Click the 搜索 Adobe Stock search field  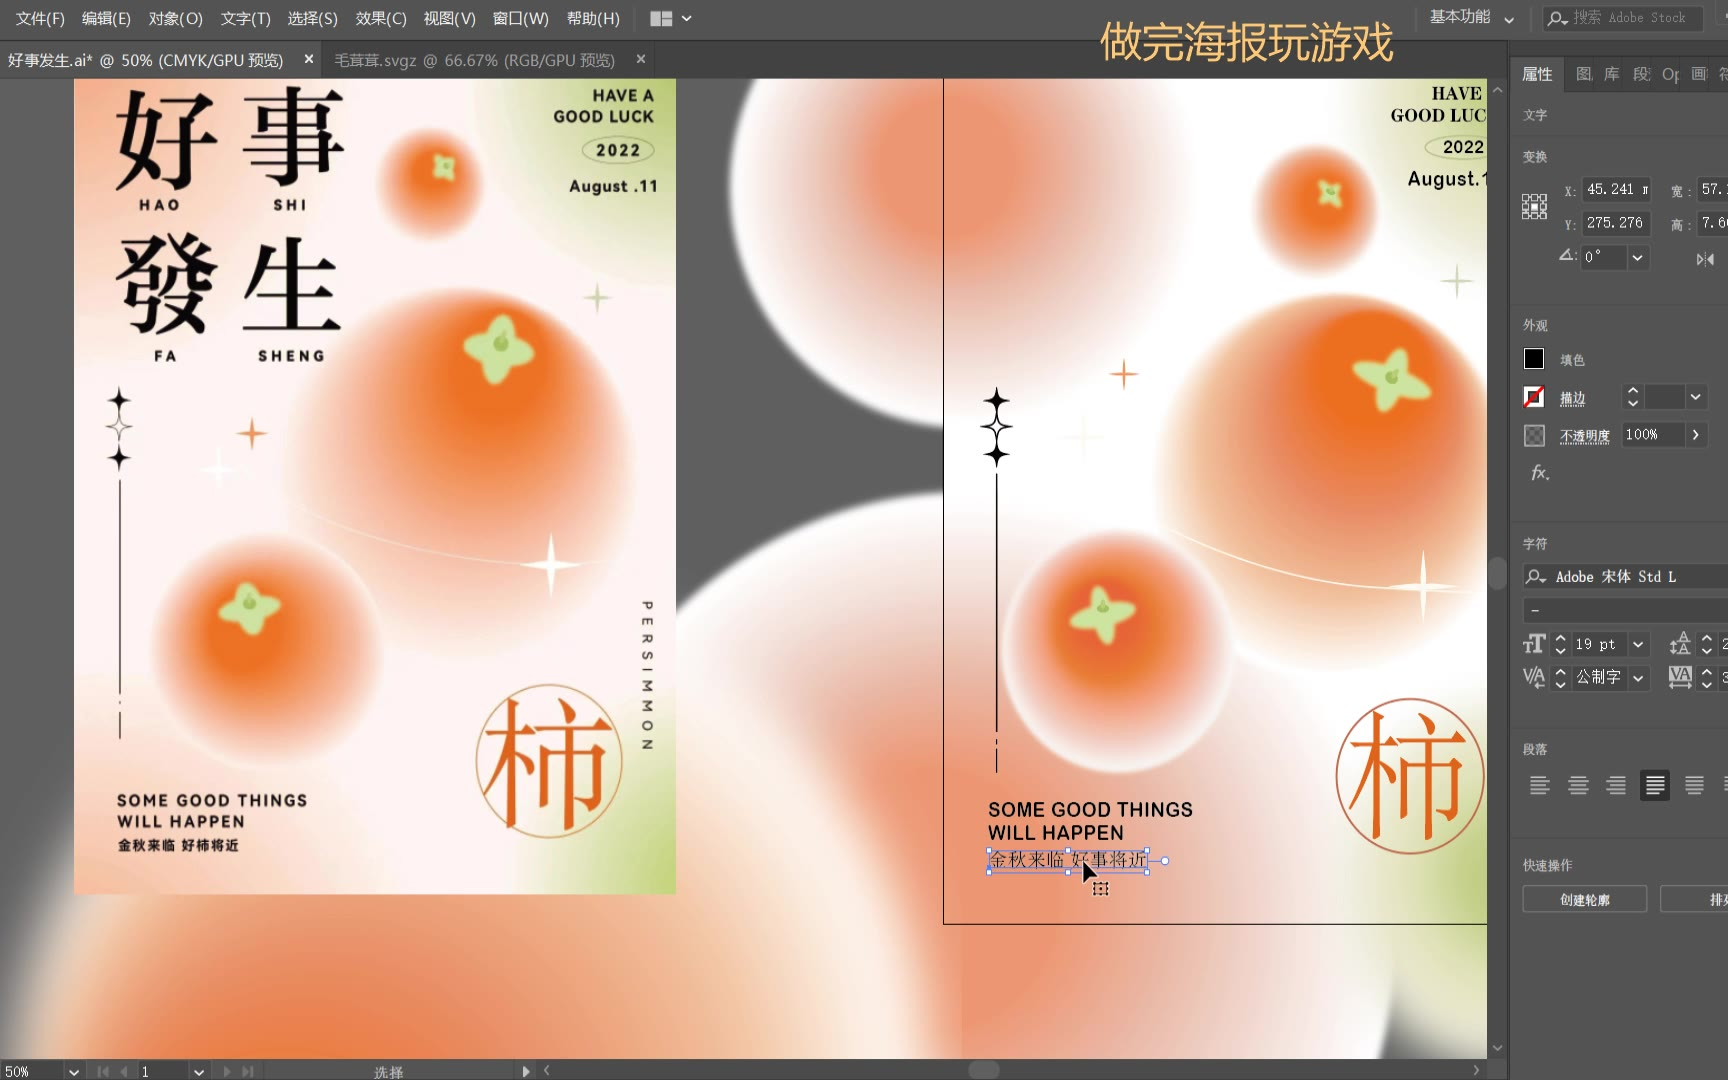click(1621, 17)
